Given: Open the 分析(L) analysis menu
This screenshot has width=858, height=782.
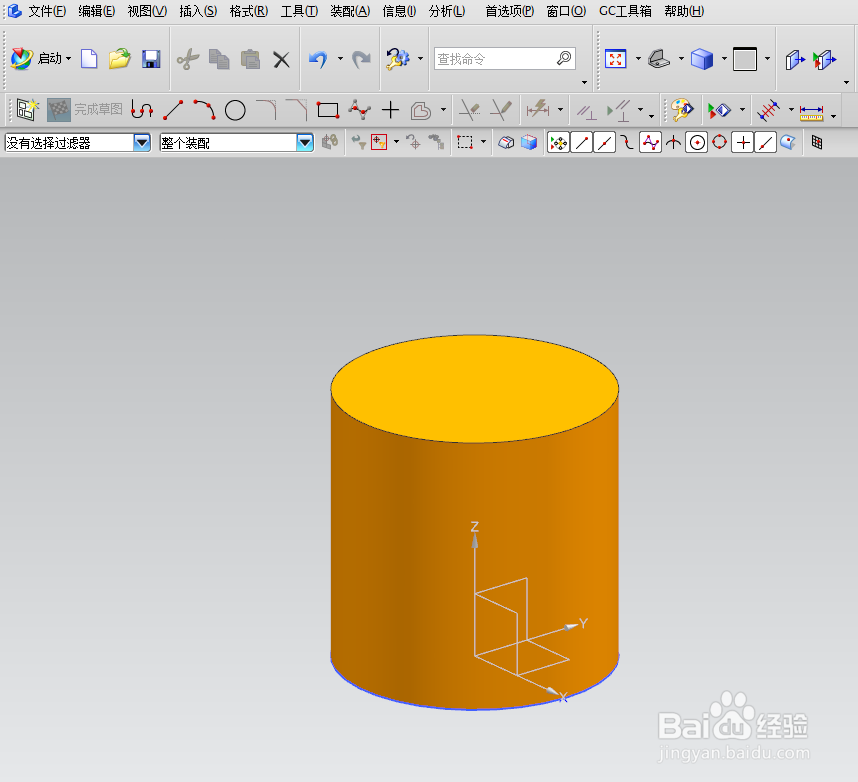Looking at the screenshot, I should coord(447,11).
